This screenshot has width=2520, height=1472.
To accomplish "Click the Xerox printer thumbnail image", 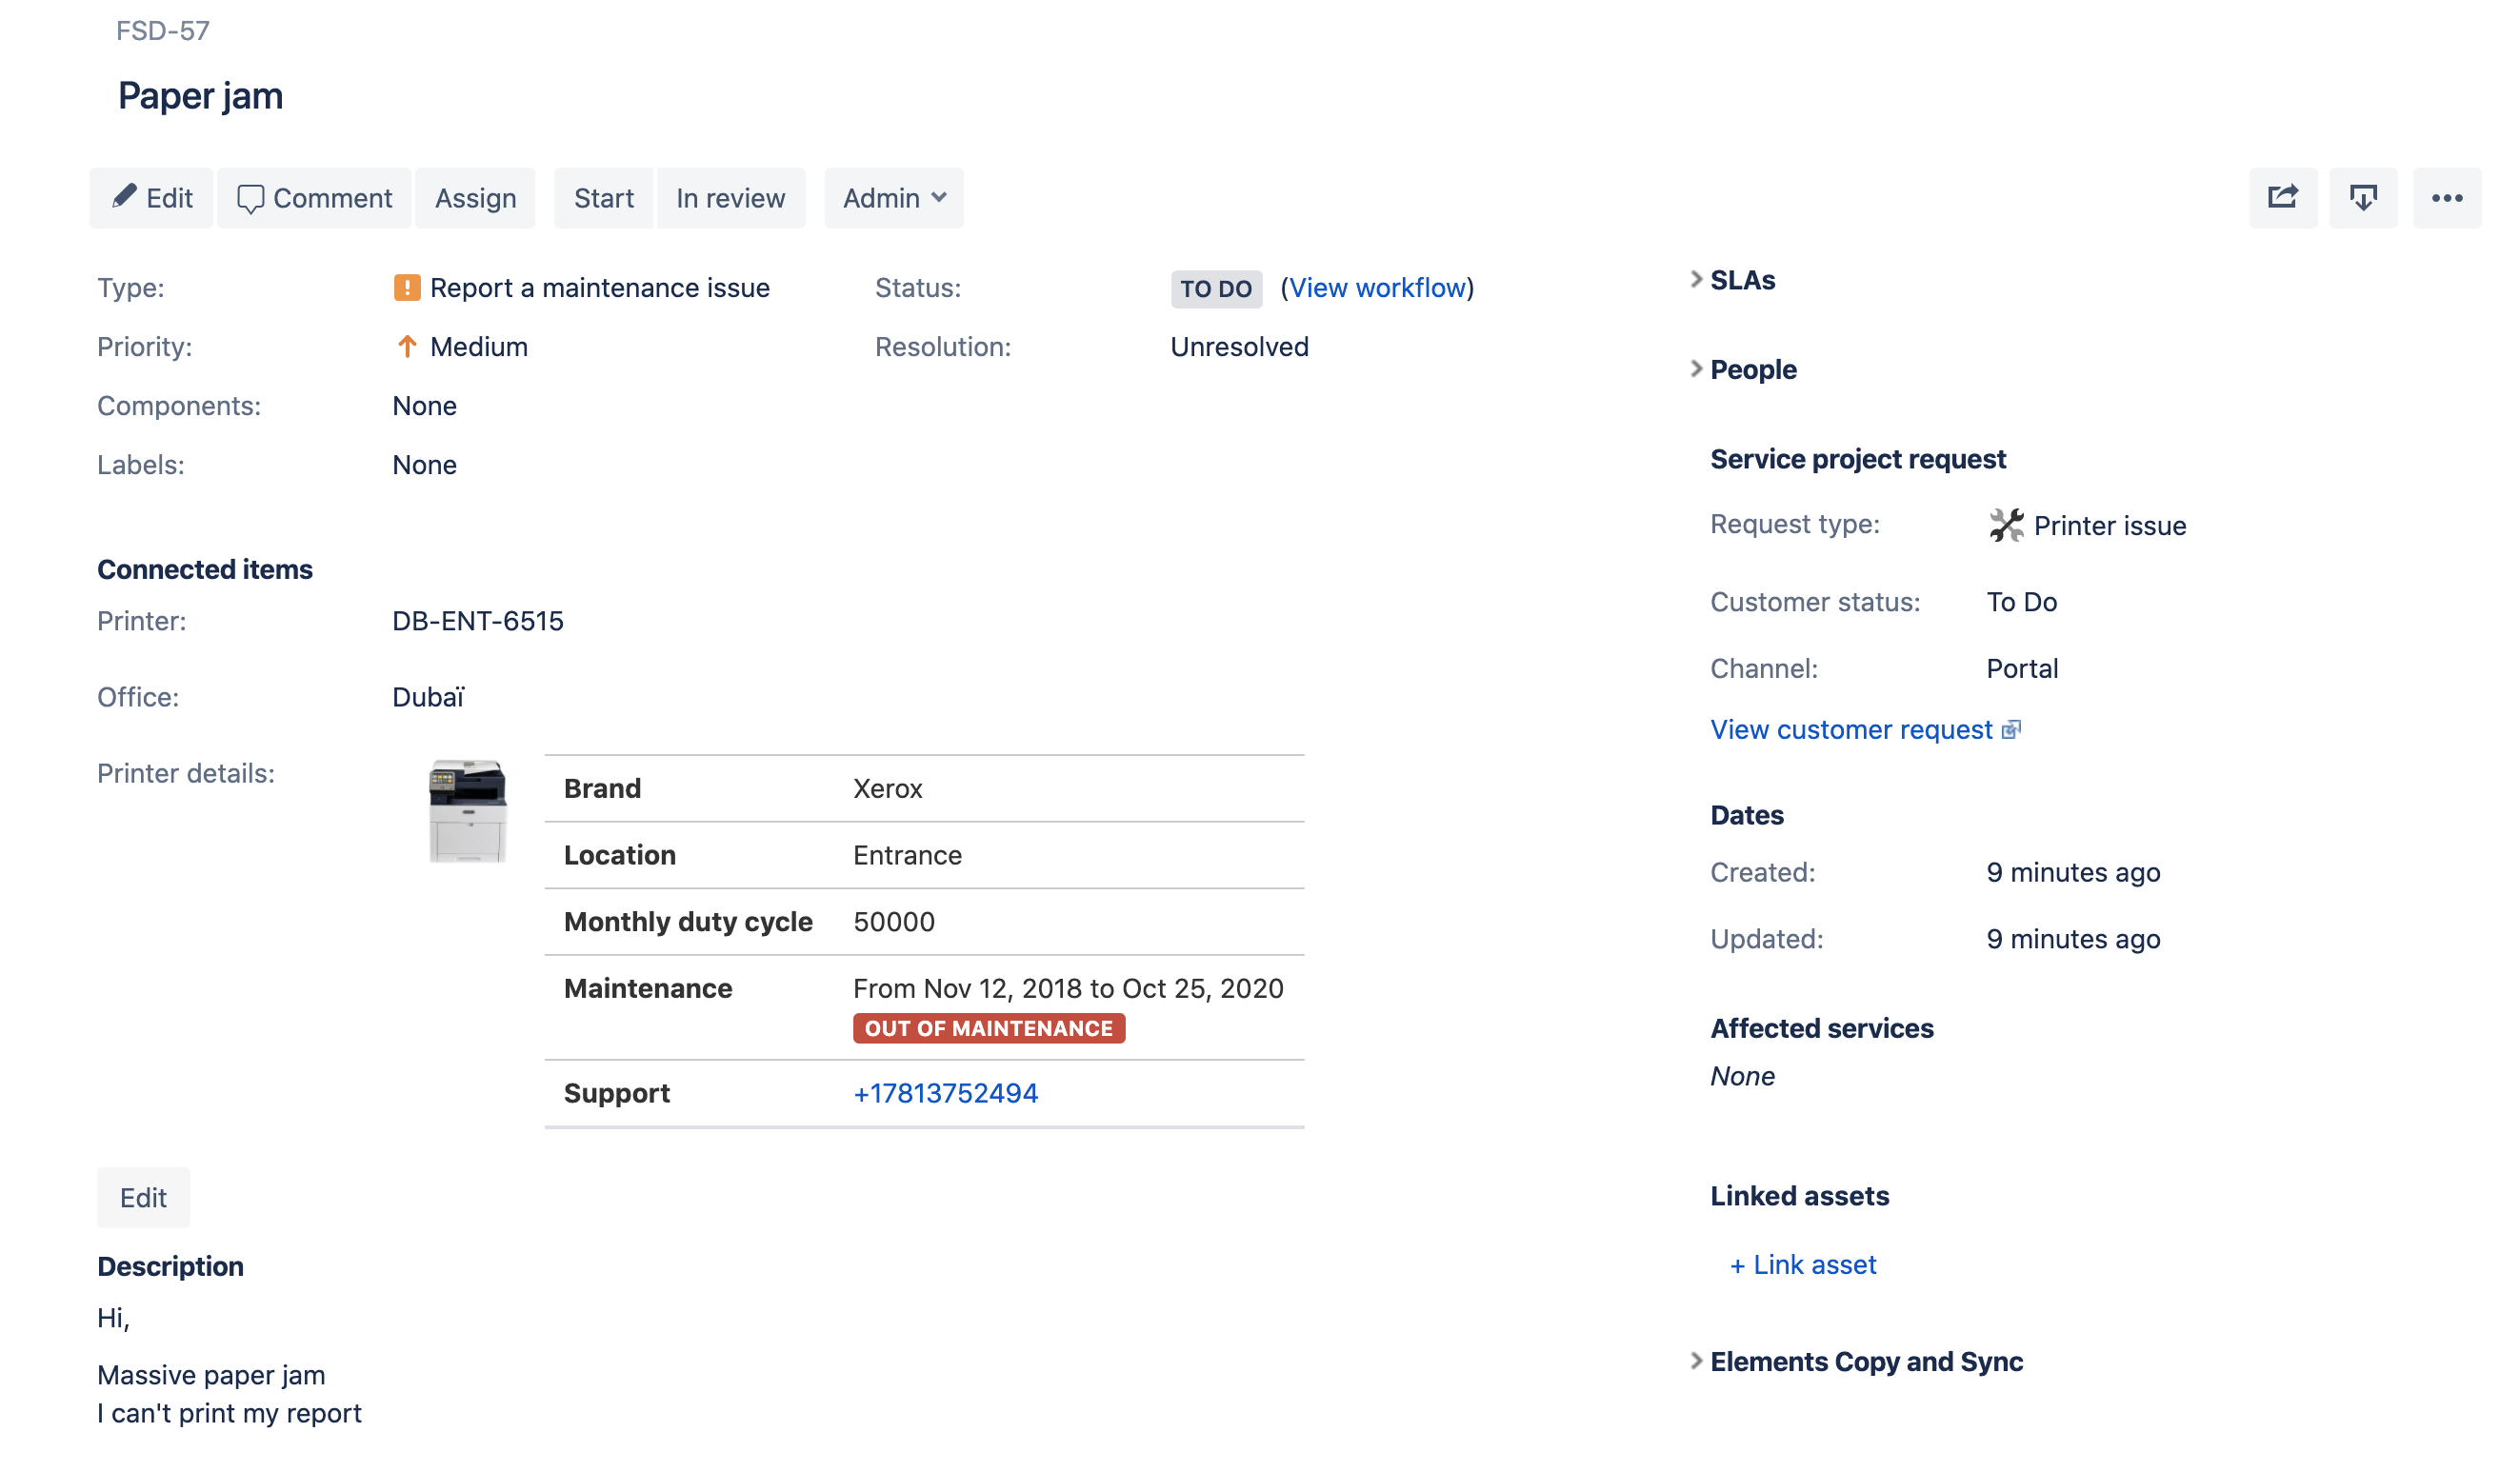I will coord(467,810).
